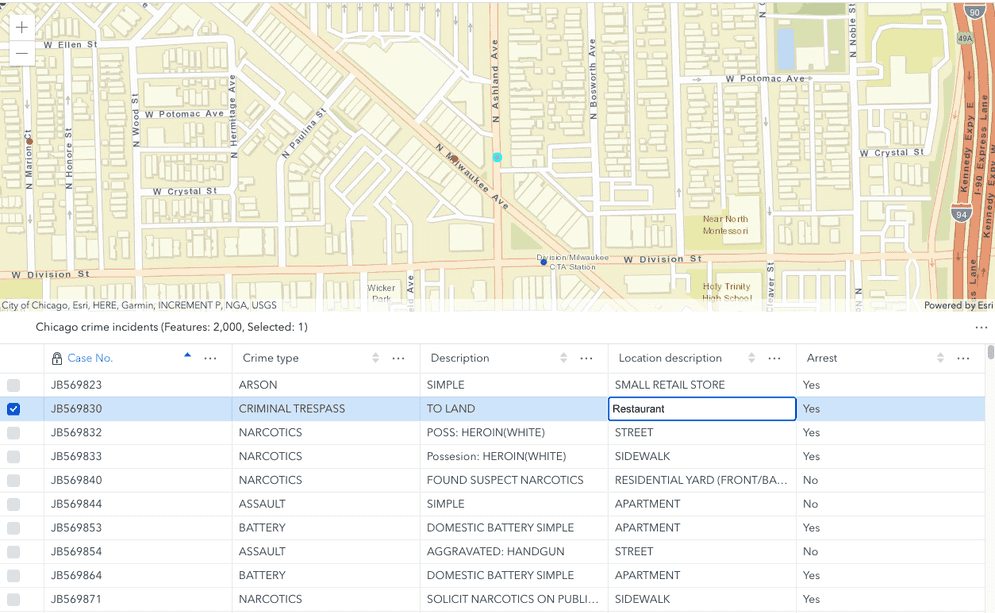Uncheck the JB569830 row checkbox

(14, 409)
